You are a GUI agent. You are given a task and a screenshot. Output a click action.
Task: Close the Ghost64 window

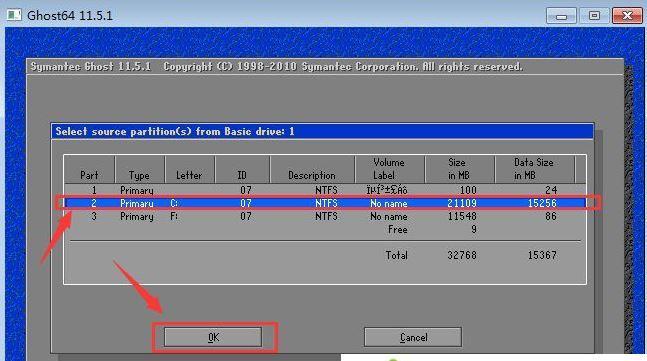pyautogui.click(x=627, y=16)
